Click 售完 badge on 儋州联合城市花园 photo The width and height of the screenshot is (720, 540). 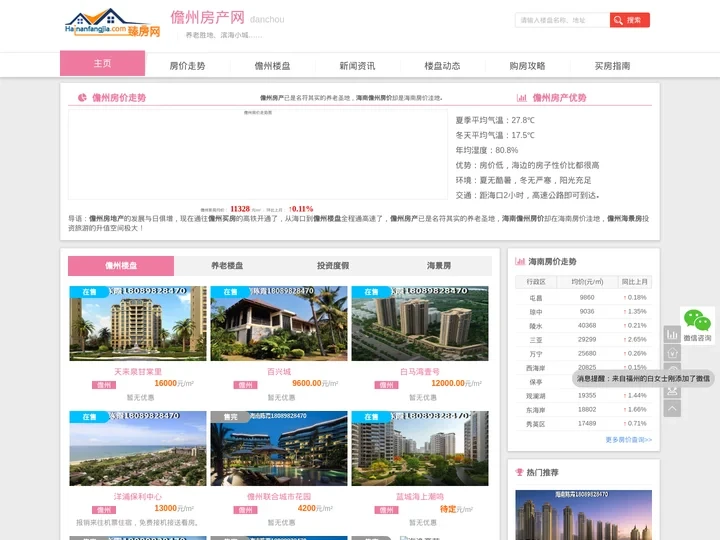(230, 416)
